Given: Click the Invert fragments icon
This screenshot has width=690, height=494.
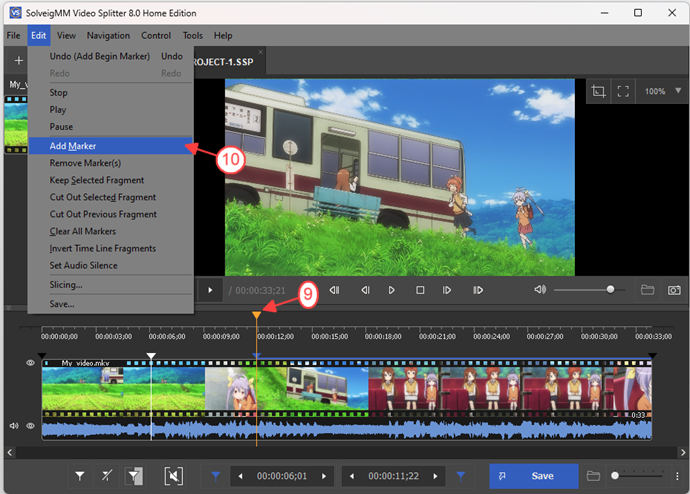Looking at the screenshot, I should tap(134, 476).
